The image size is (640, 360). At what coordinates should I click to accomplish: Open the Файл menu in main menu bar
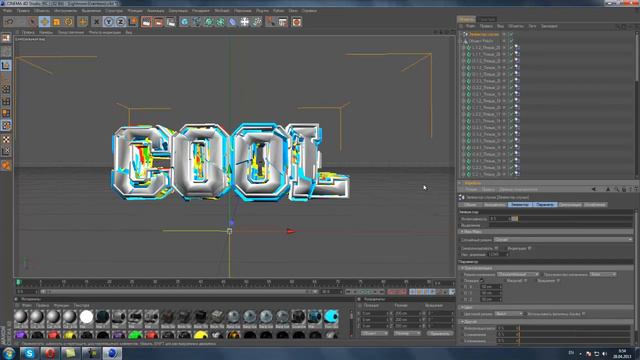point(7,11)
